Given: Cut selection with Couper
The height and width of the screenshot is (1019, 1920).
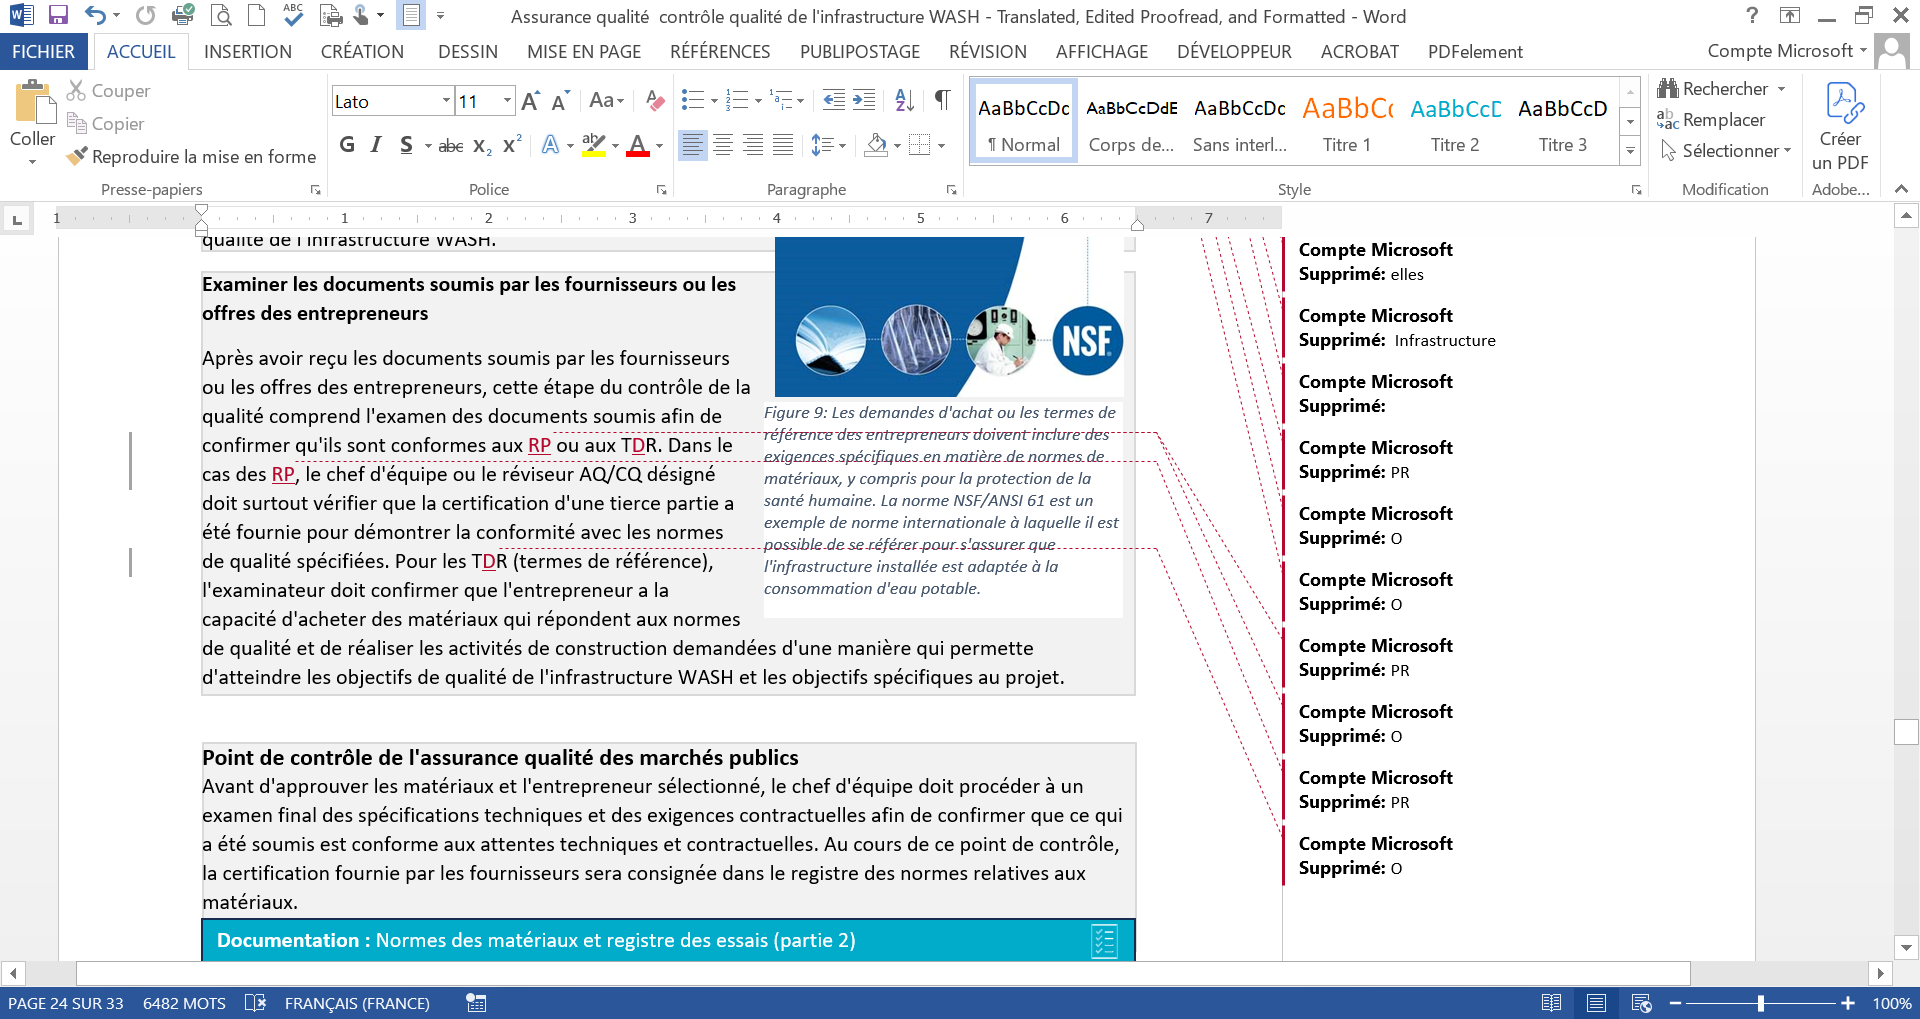Looking at the screenshot, I should (108, 91).
